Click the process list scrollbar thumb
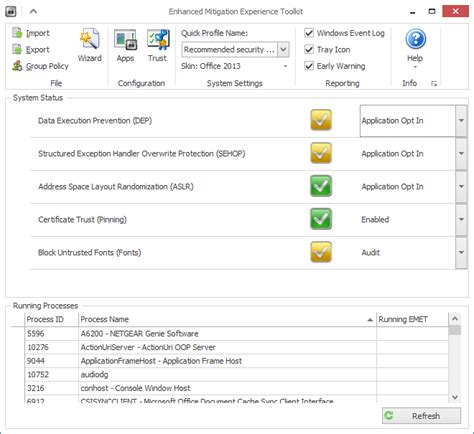Screen dimensions: 474x434 coord(455,330)
